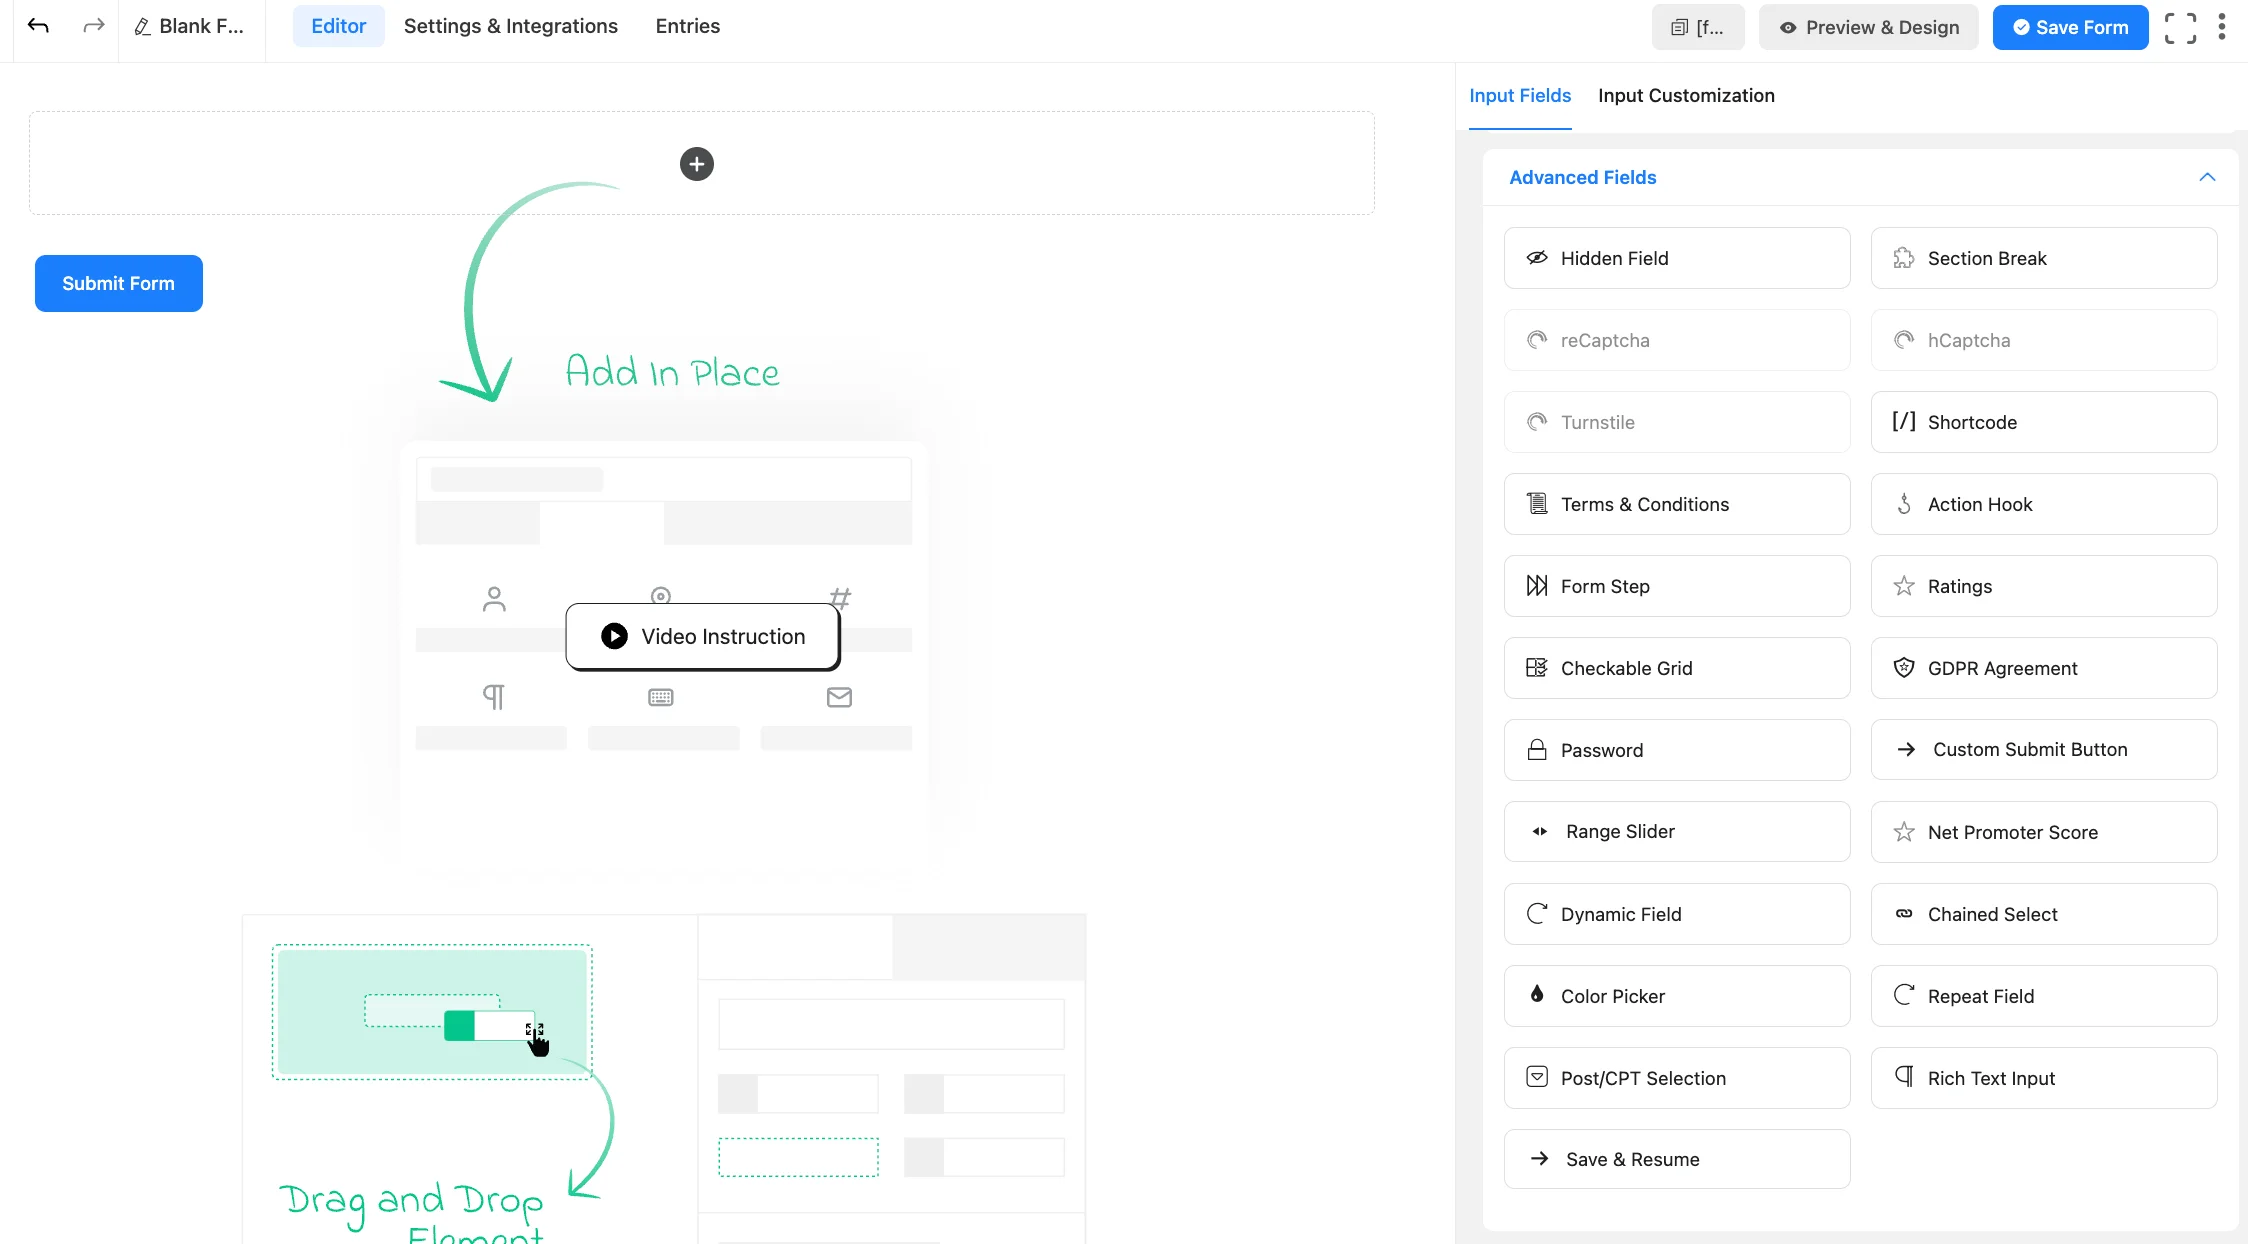Add a Color Picker field

tap(1677, 996)
